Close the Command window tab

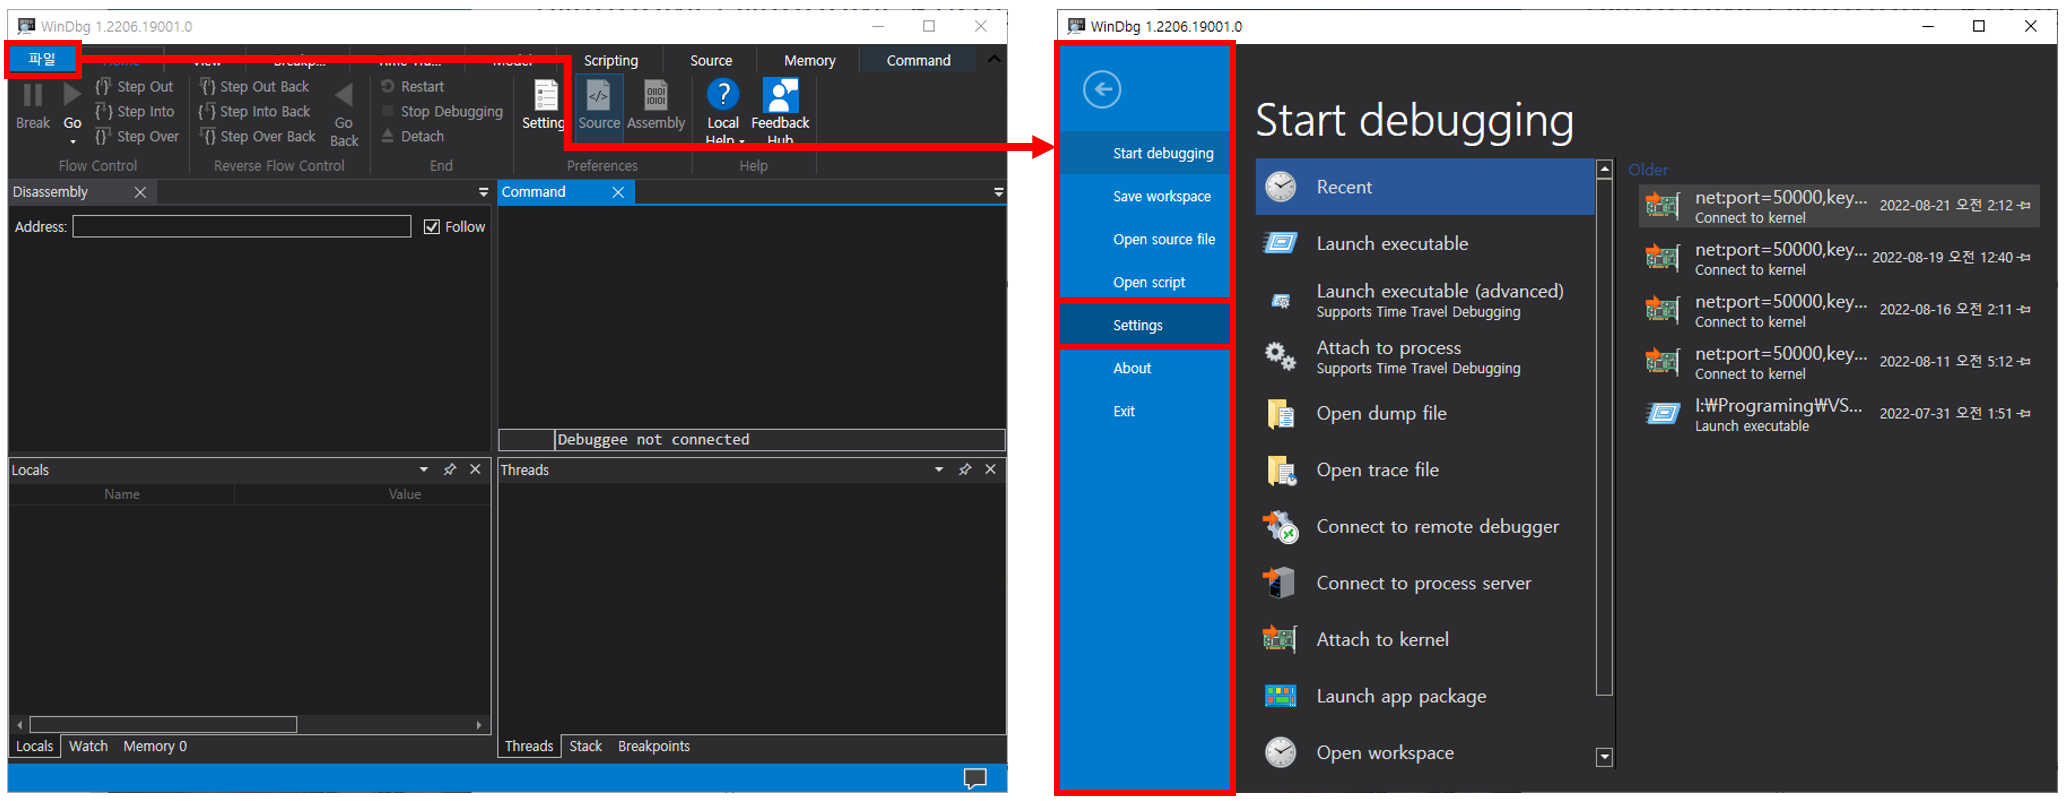(x=618, y=192)
